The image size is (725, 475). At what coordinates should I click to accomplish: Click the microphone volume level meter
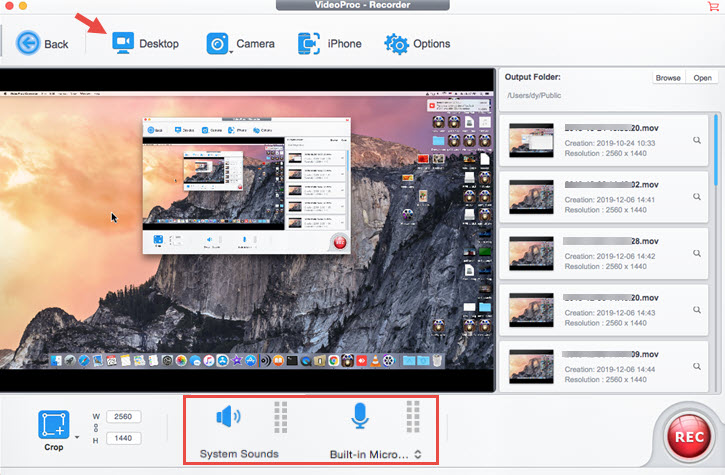[x=413, y=417]
